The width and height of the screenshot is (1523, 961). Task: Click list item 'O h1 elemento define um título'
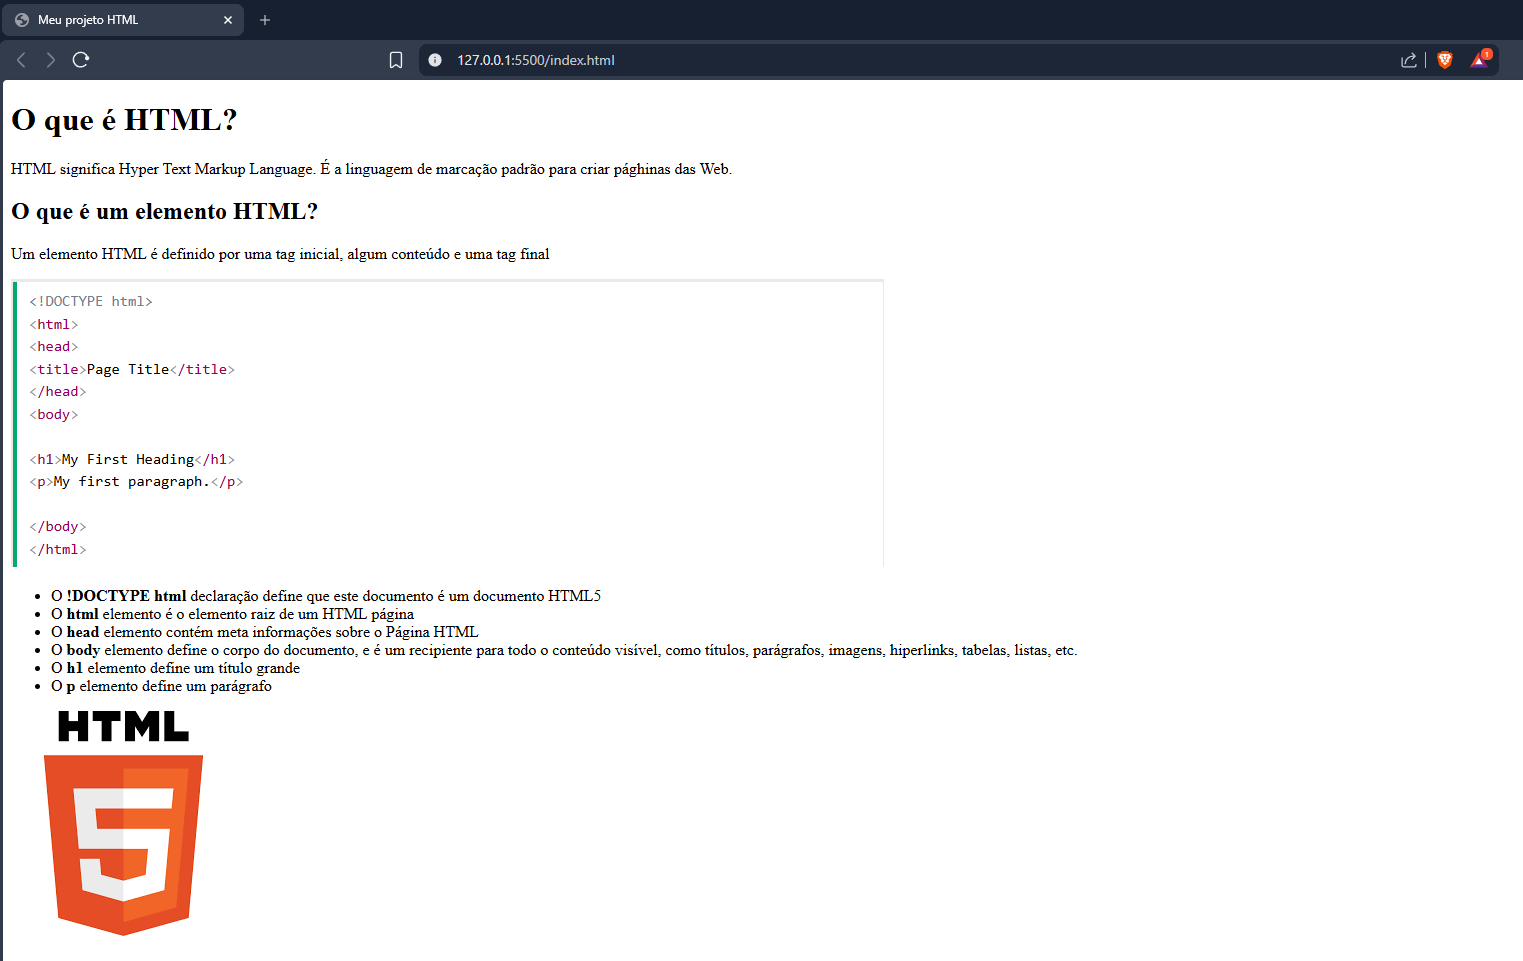175,668
